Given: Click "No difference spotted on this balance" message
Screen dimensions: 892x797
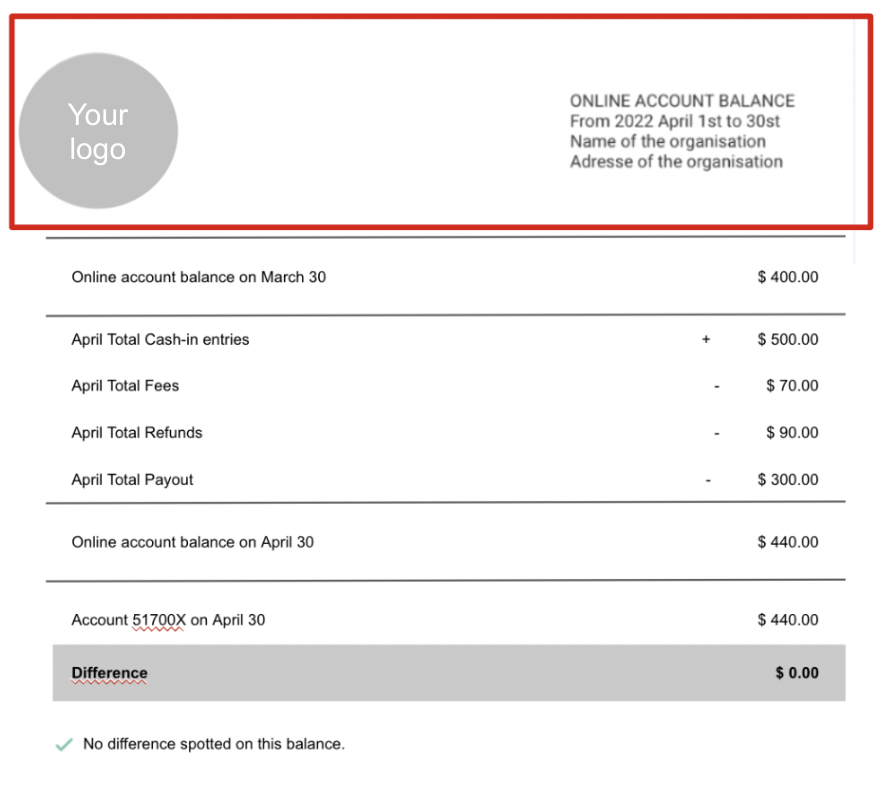Looking at the screenshot, I should [x=214, y=744].
